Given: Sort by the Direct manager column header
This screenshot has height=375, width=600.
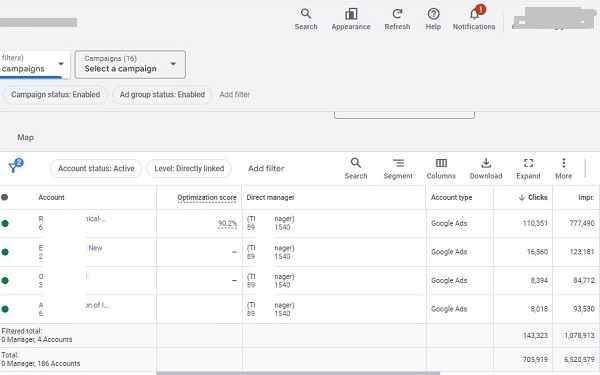Looking at the screenshot, I should click(271, 197).
